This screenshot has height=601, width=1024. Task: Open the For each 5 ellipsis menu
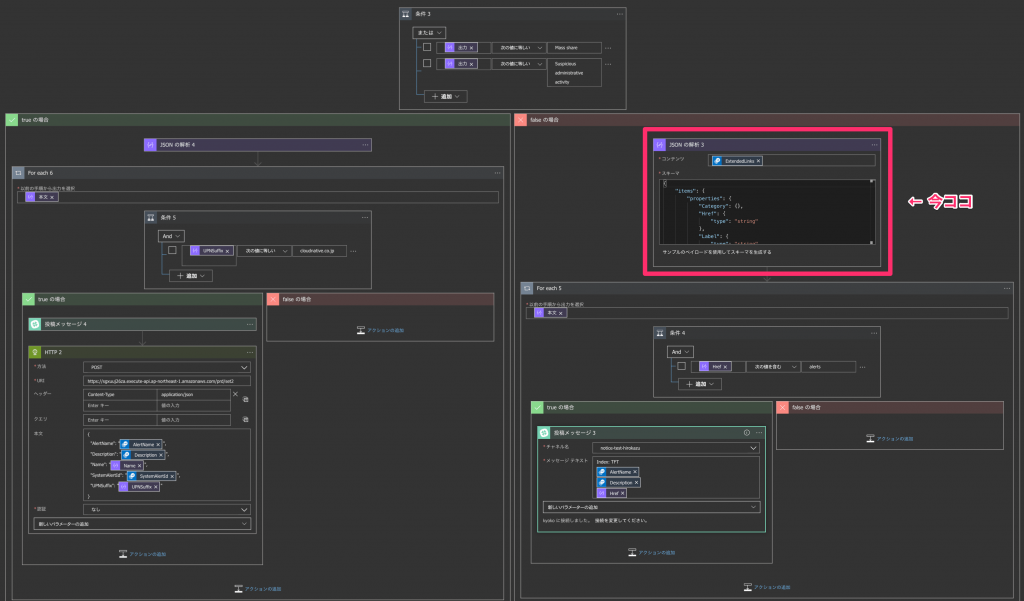1007,288
